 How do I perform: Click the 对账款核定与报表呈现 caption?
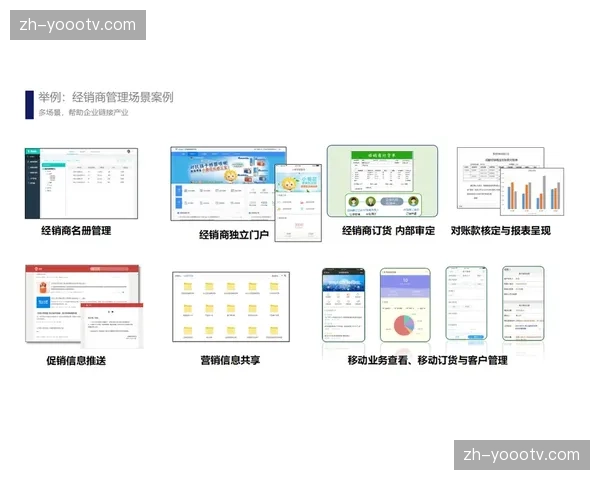pos(501,231)
